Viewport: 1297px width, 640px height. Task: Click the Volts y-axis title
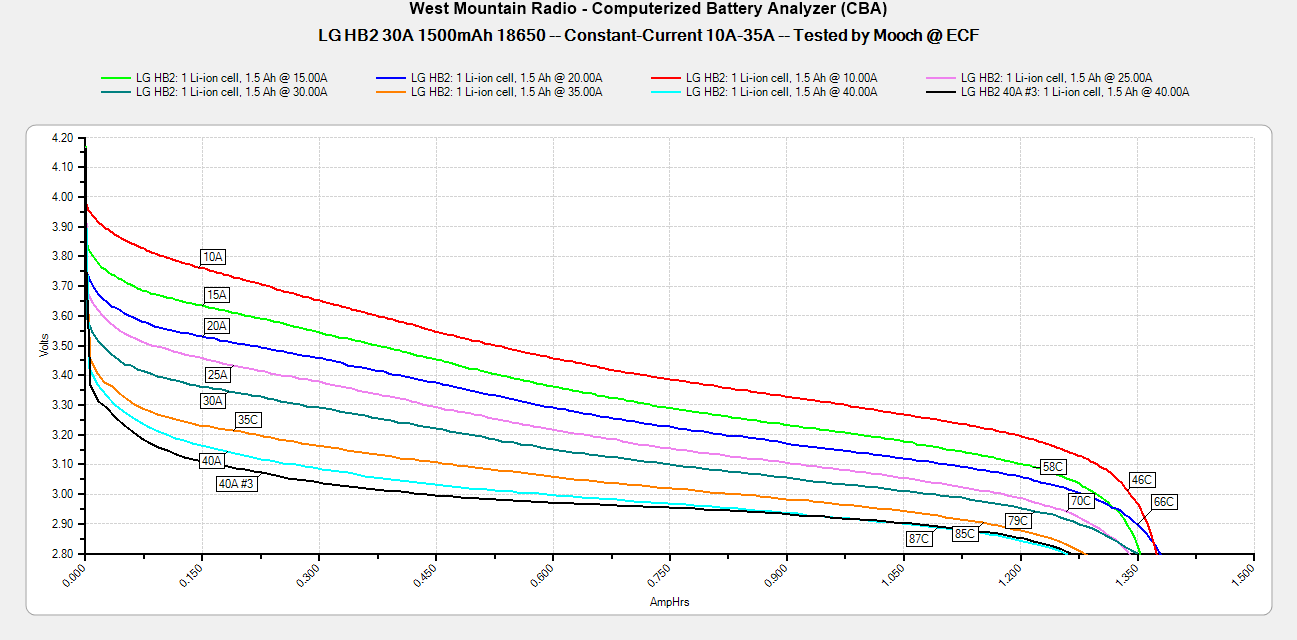[x=44, y=345]
